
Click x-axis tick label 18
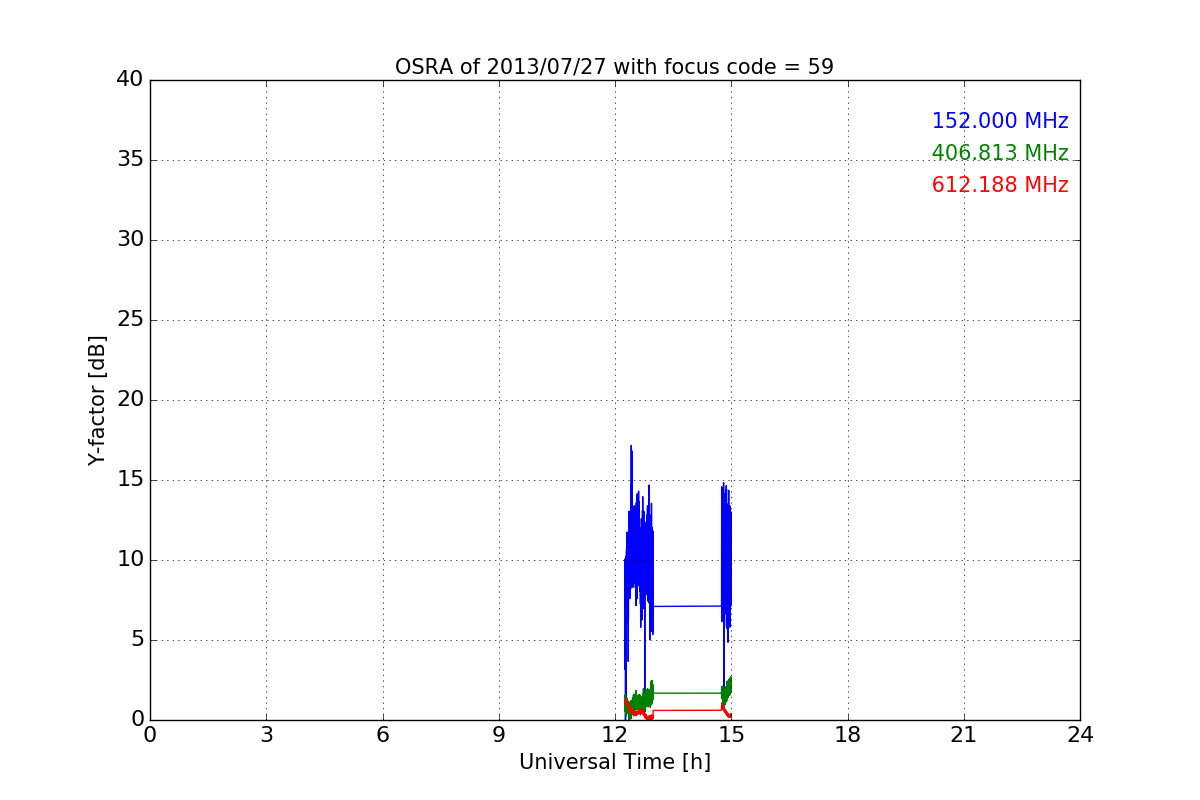848,735
